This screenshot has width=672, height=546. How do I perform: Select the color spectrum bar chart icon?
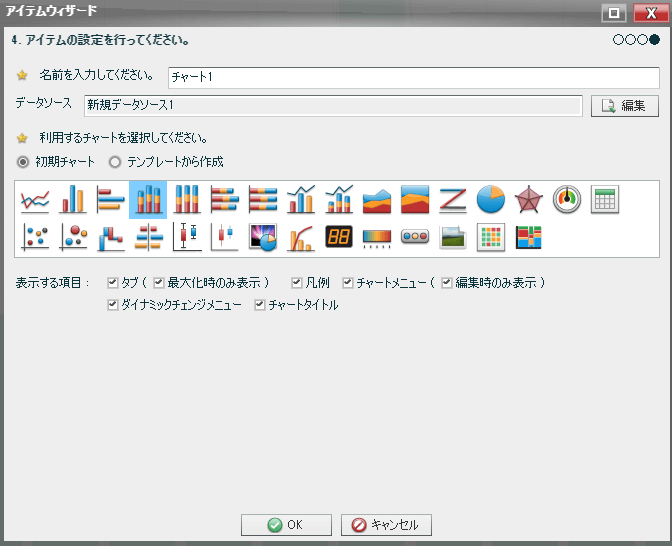coord(377,237)
